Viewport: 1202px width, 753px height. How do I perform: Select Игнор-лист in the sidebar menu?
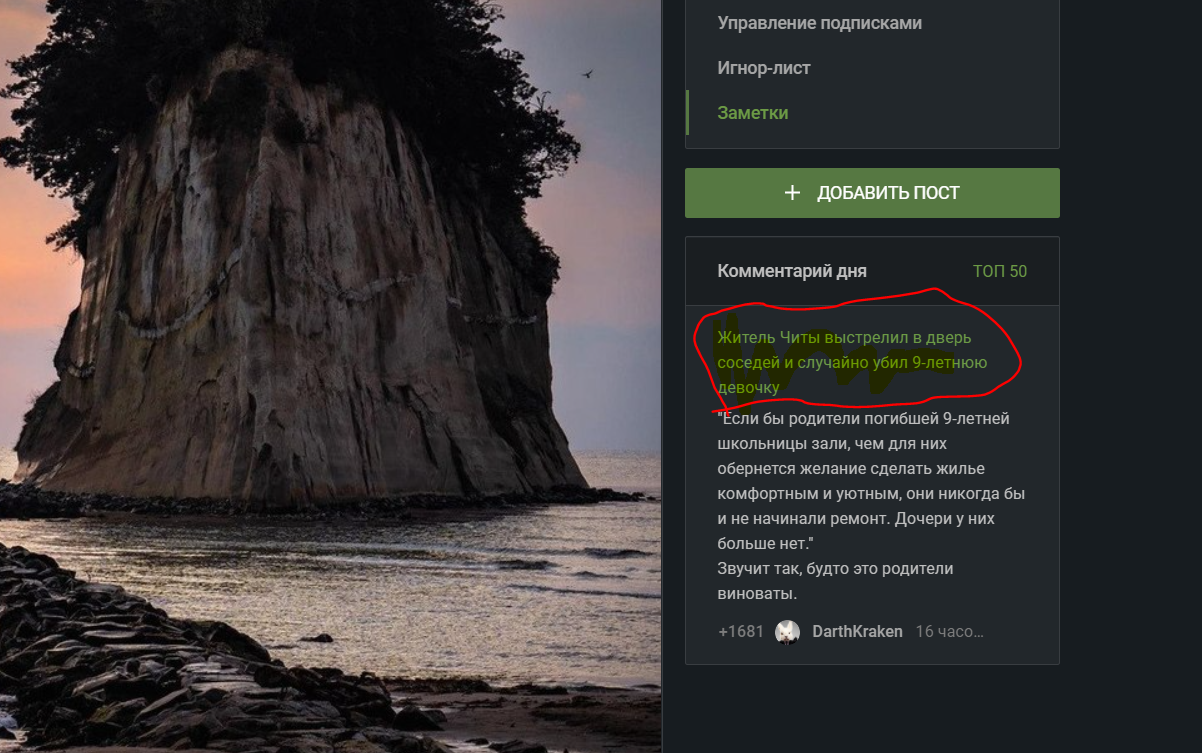(x=764, y=68)
